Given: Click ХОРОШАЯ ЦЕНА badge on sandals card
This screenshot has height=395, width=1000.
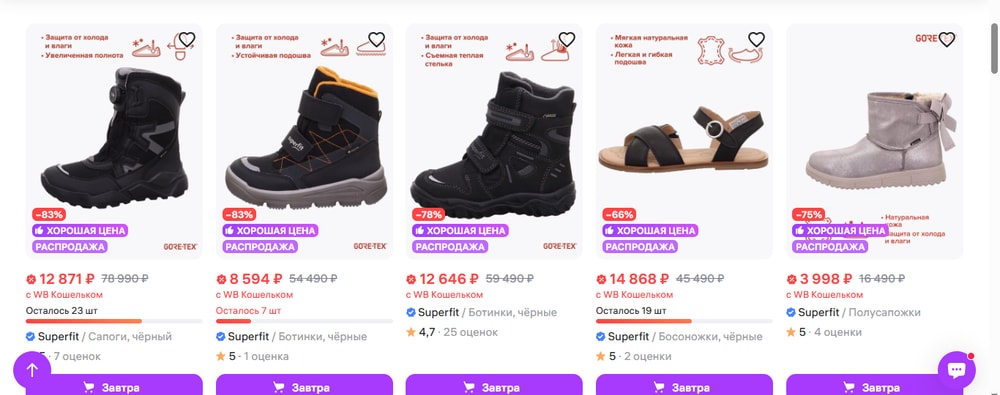Looking at the screenshot, I should click(x=649, y=230).
